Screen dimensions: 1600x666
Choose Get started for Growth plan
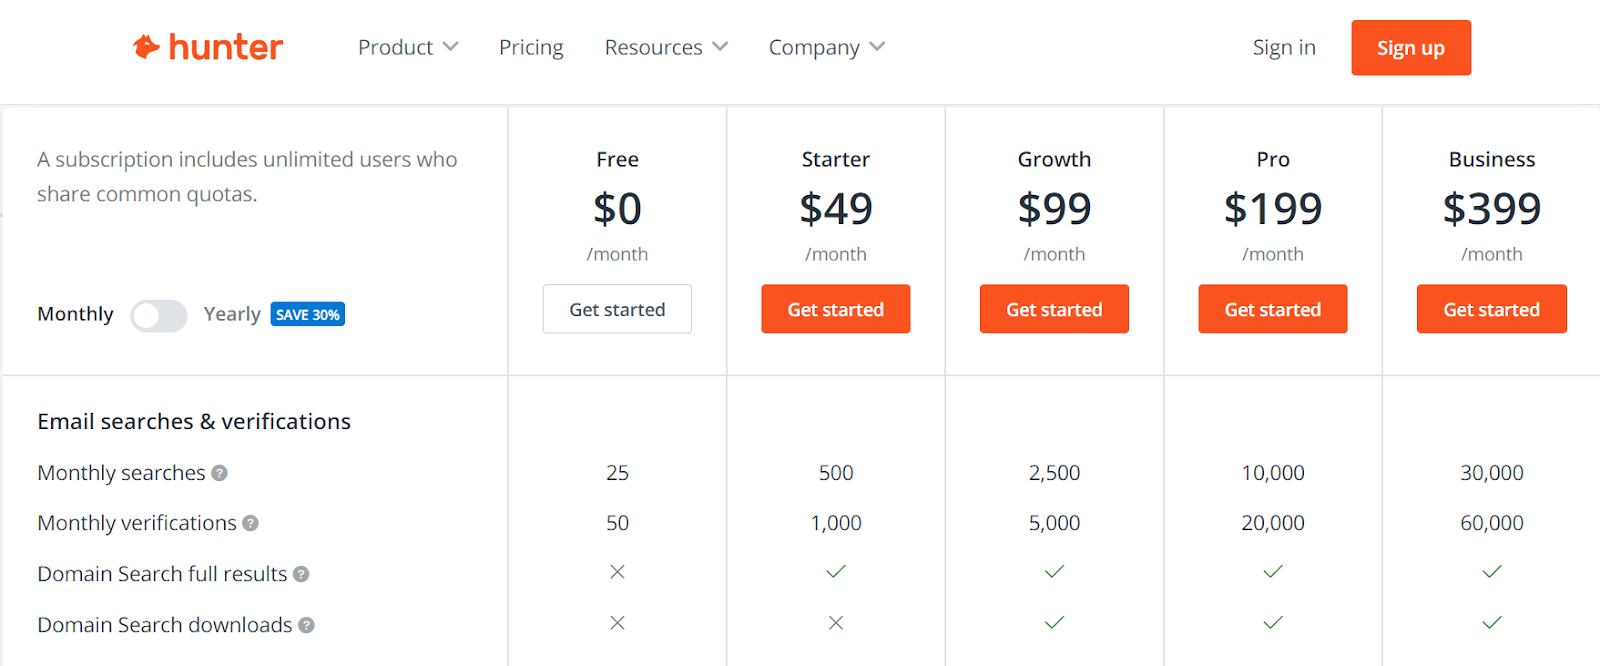(x=1054, y=309)
